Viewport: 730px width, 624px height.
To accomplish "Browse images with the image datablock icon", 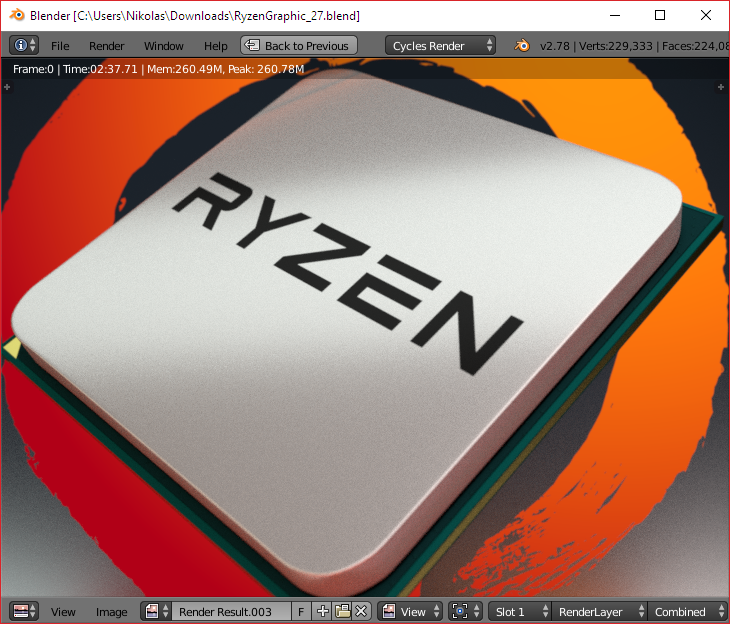I will pos(156,611).
